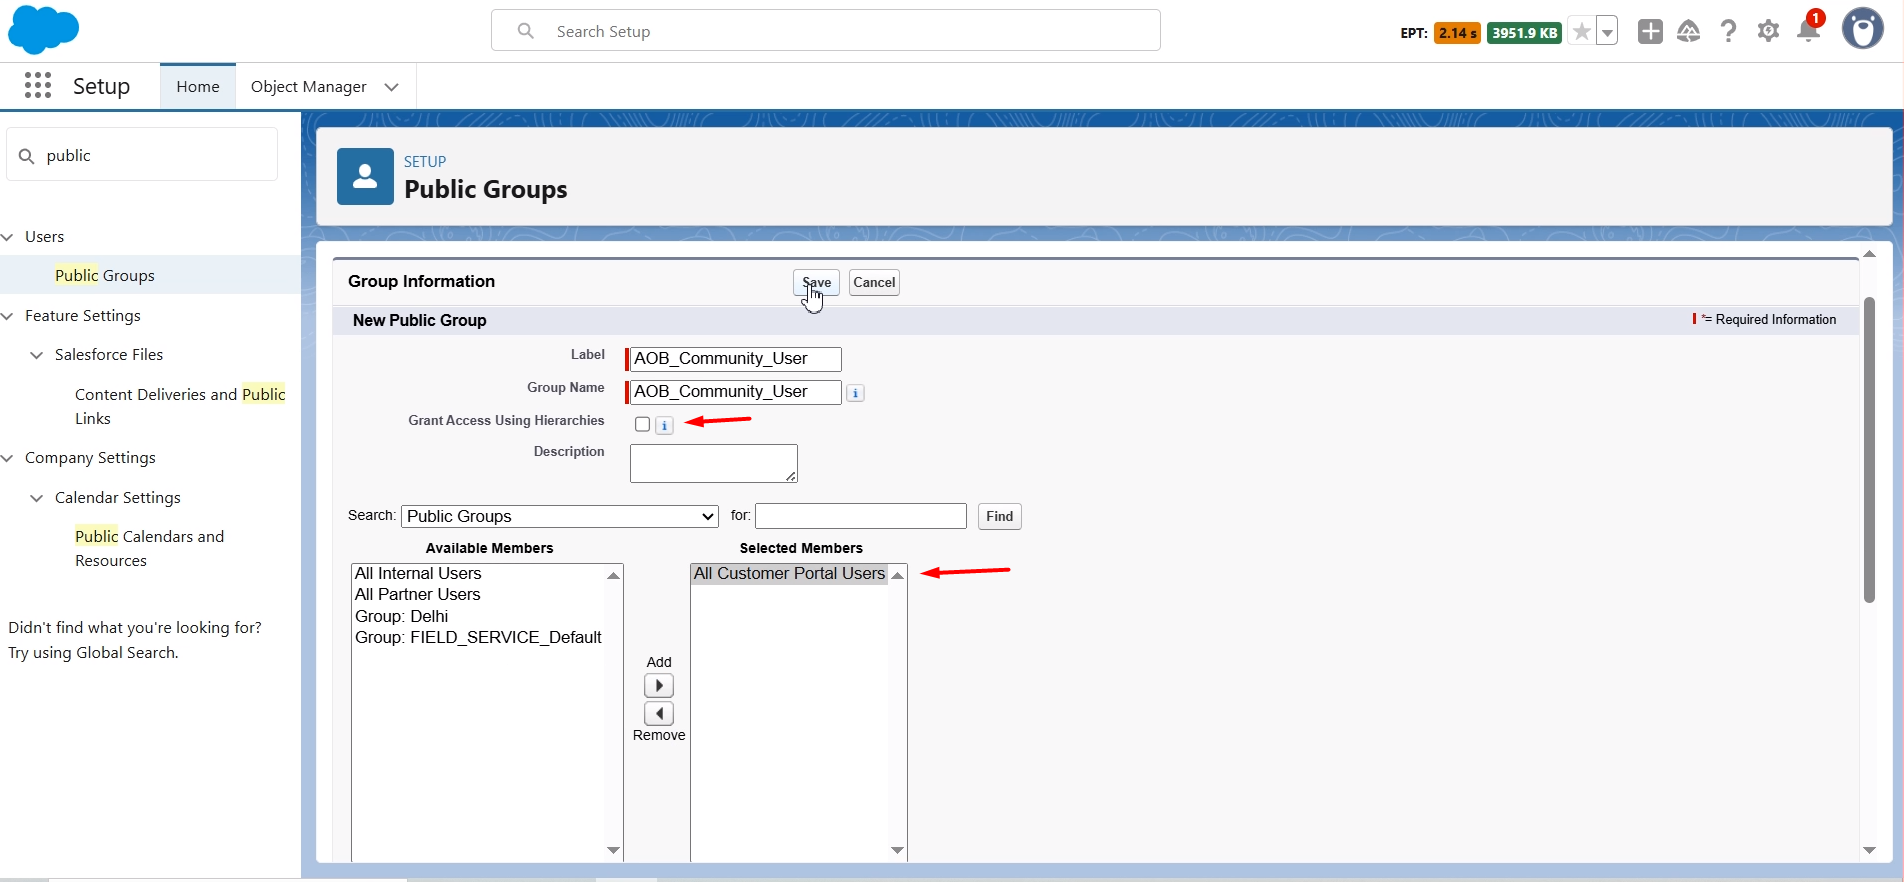Open the Setup gear menu
1904x882 pixels.
point(1768,32)
